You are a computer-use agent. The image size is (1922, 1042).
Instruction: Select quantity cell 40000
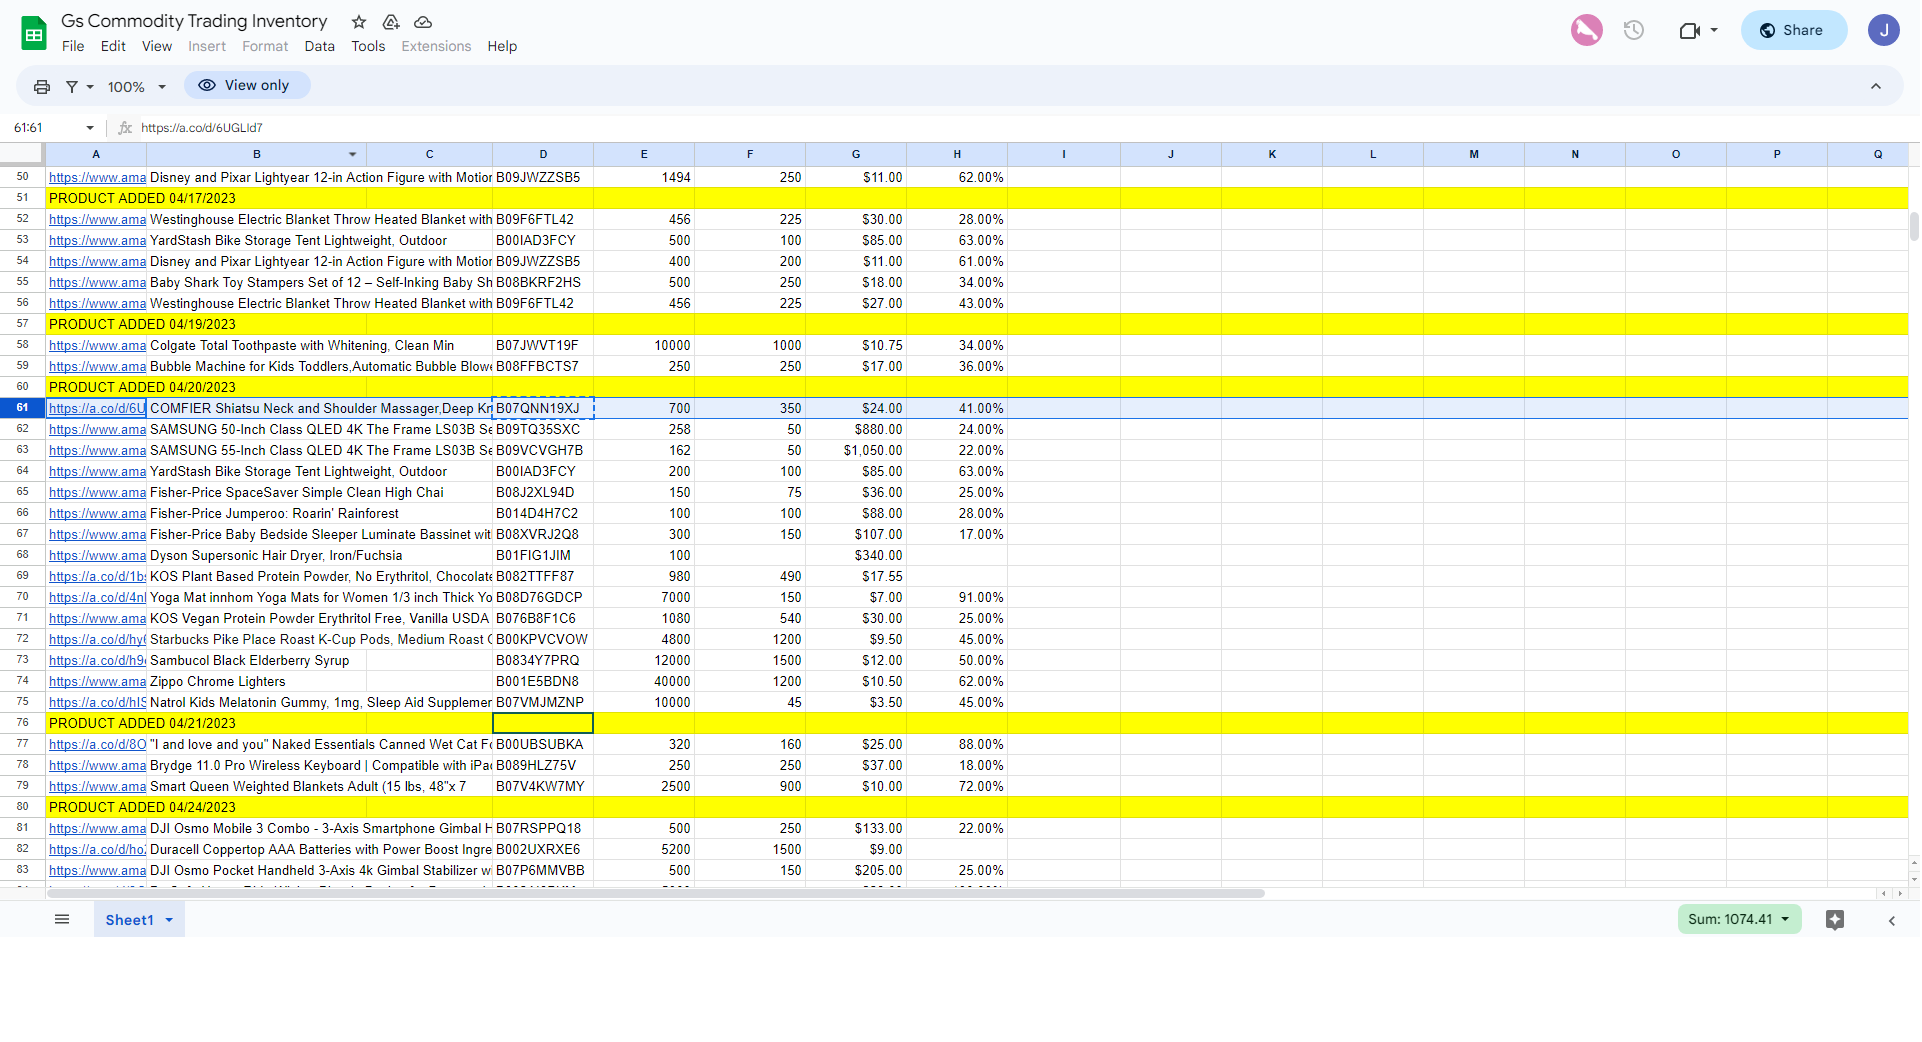coord(644,681)
